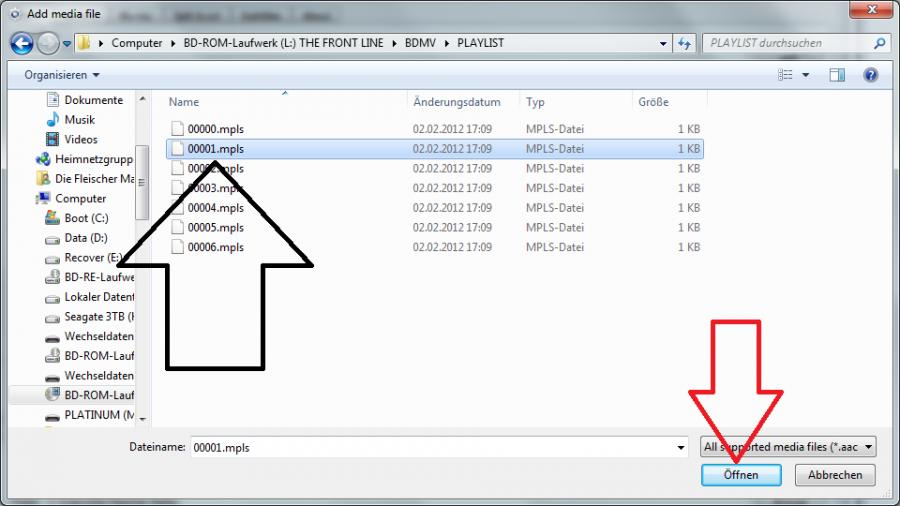The height and width of the screenshot is (506, 900).
Task: Click the Dokumente page icon
Action: [x=53, y=100]
